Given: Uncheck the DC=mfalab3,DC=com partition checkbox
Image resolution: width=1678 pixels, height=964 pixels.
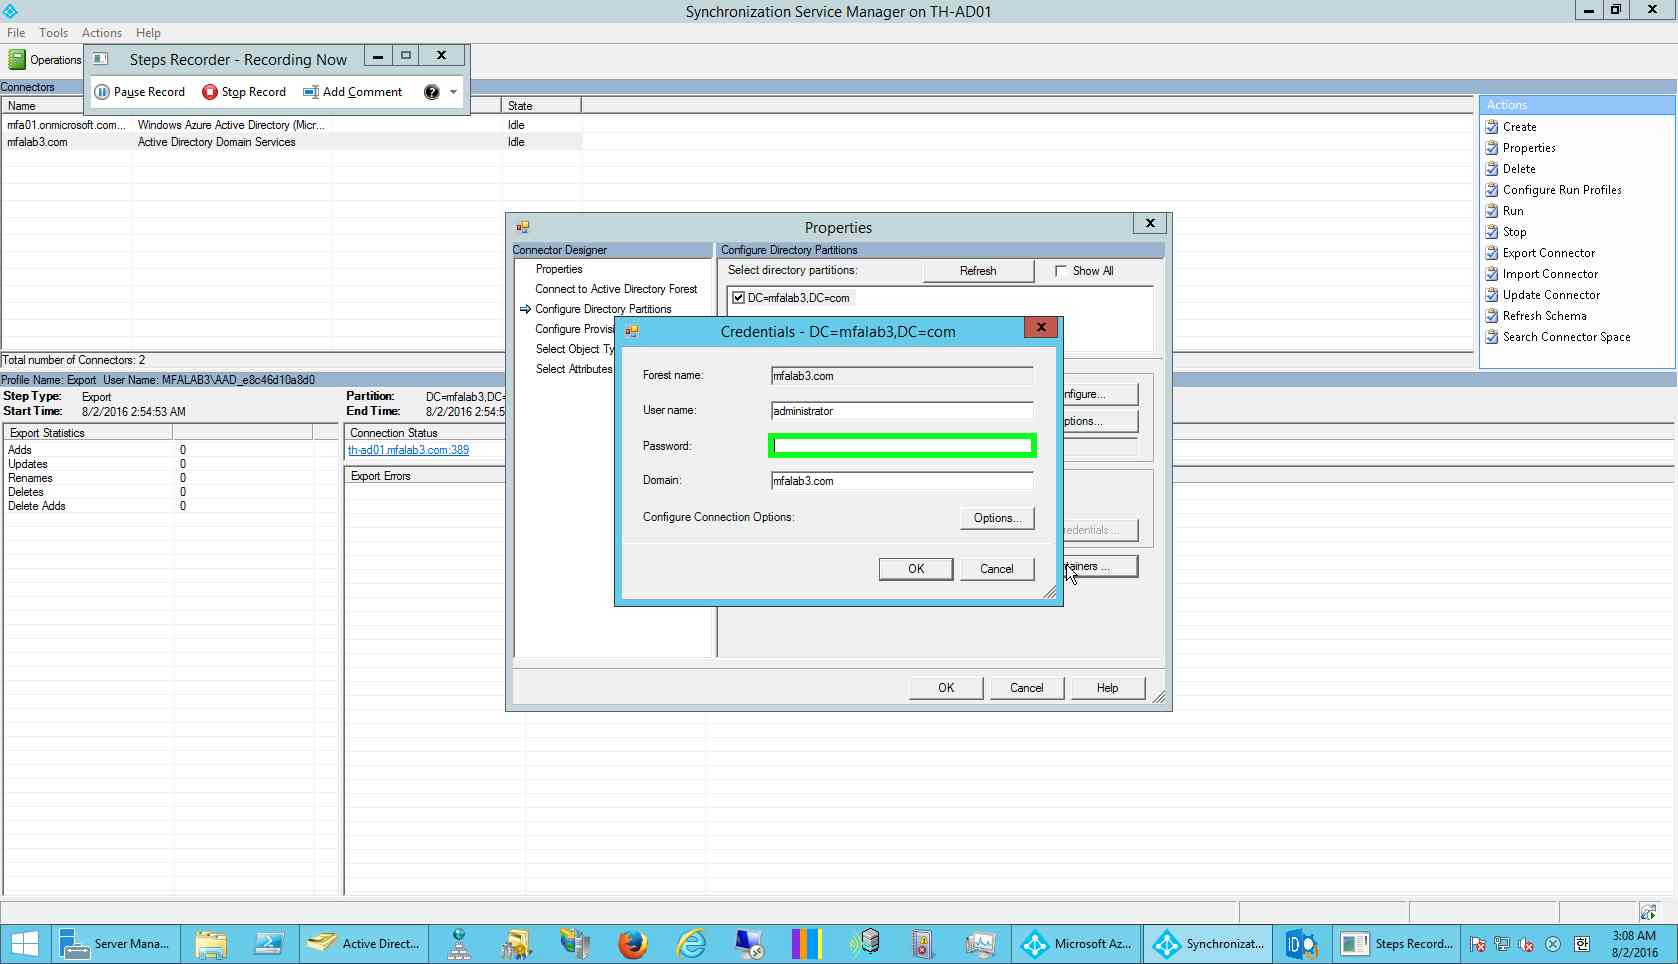Looking at the screenshot, I should point(739,298).
